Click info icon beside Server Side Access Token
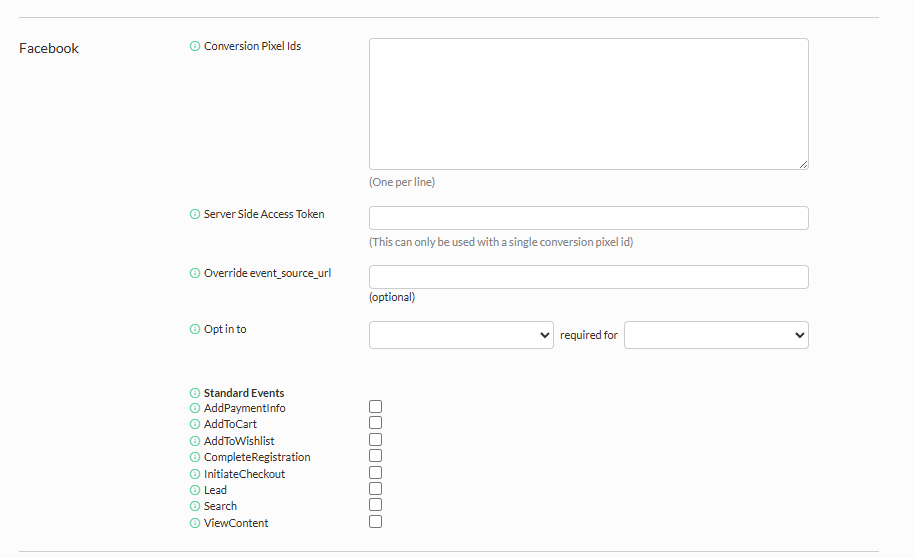Screen dimensions: 915x558 [x=195, y=214]
